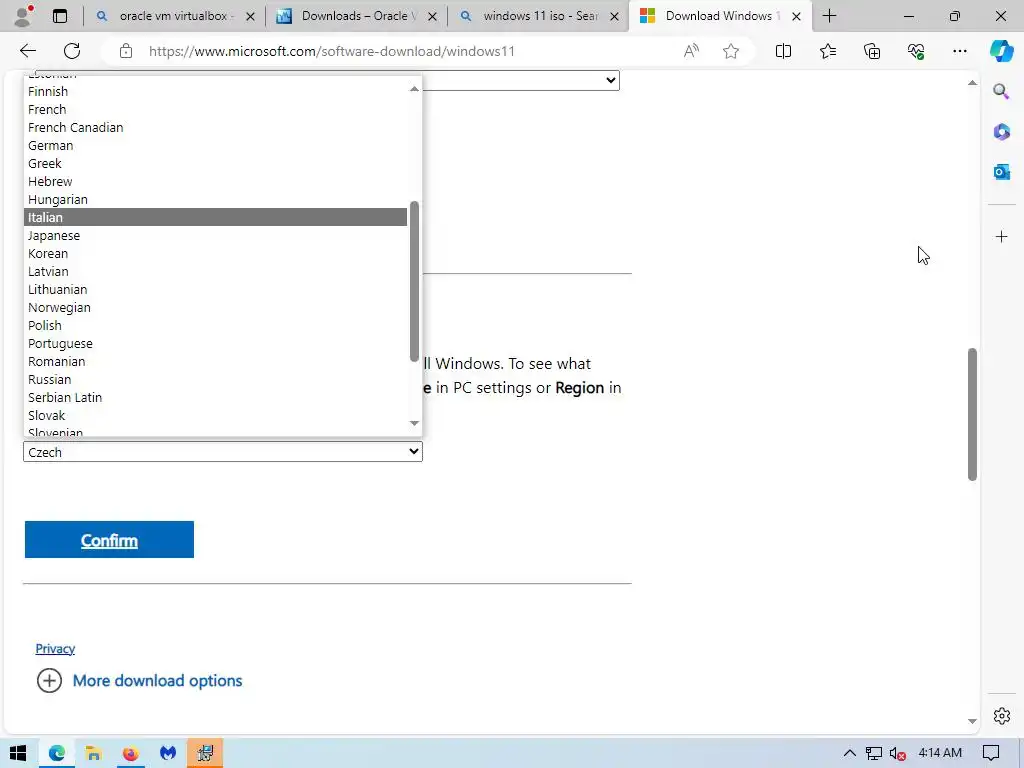Open Edge from the taskbar
The width and height of the screenshot is (1024, 768).
[57, 753]
